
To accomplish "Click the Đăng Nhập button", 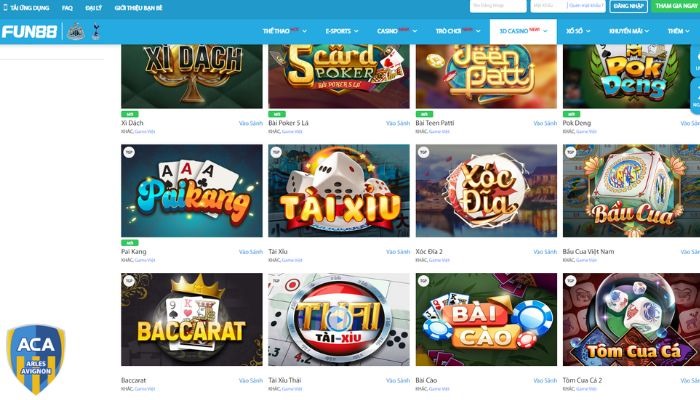I will (x=628, y=6).
